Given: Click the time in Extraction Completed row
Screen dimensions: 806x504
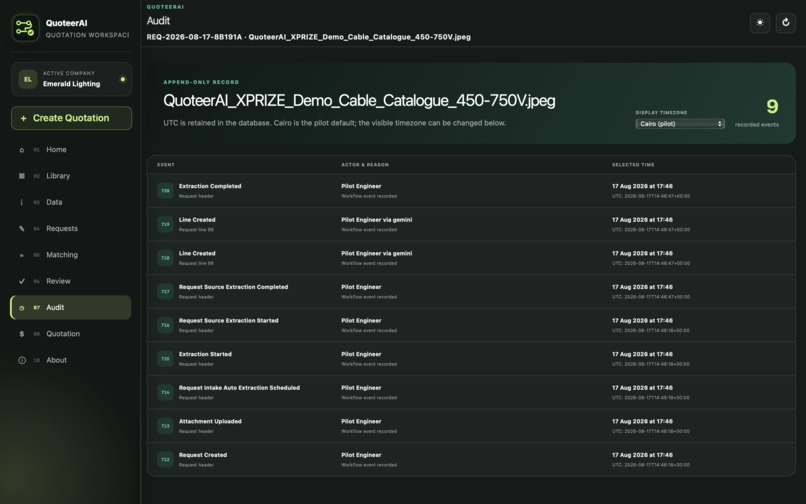Looking at the screenshot, I should coord(642,186).
